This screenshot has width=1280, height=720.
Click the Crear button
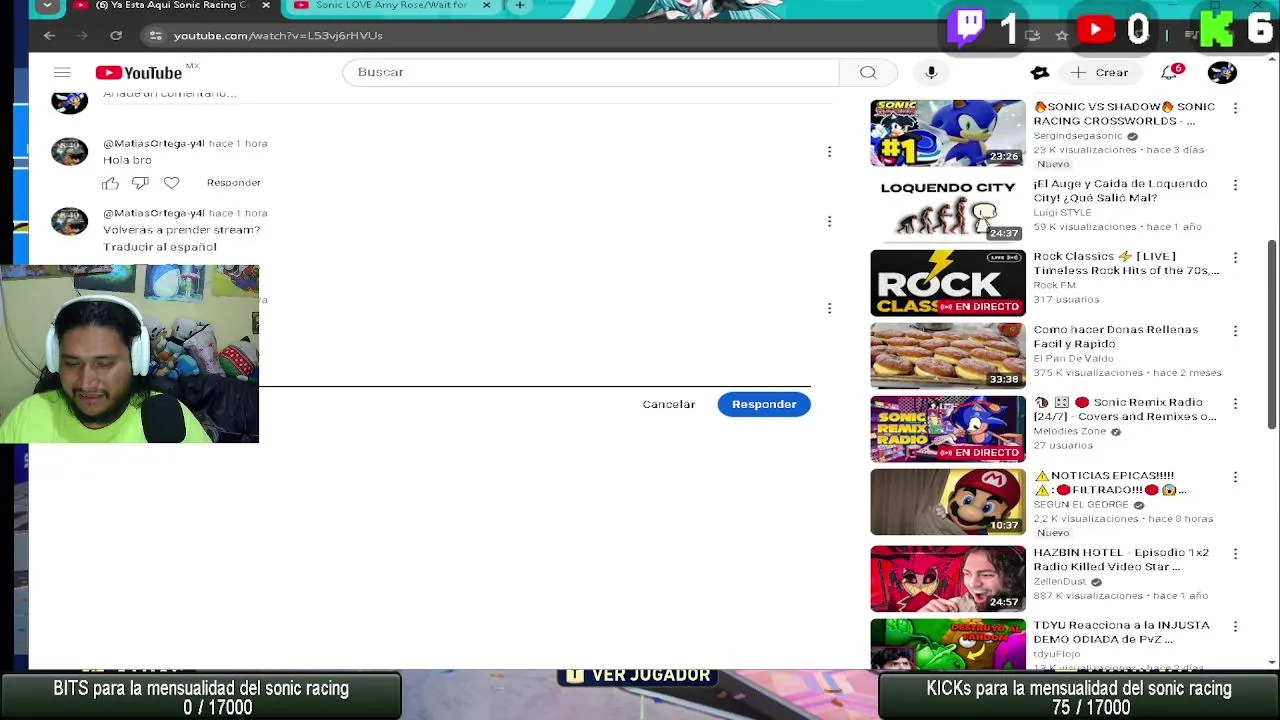(x=1099, y=72)
